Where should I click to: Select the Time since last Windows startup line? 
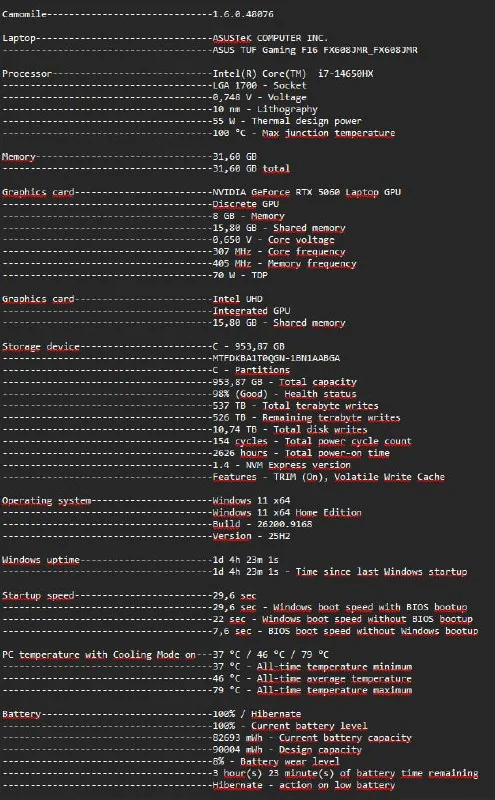pos(339,571)
